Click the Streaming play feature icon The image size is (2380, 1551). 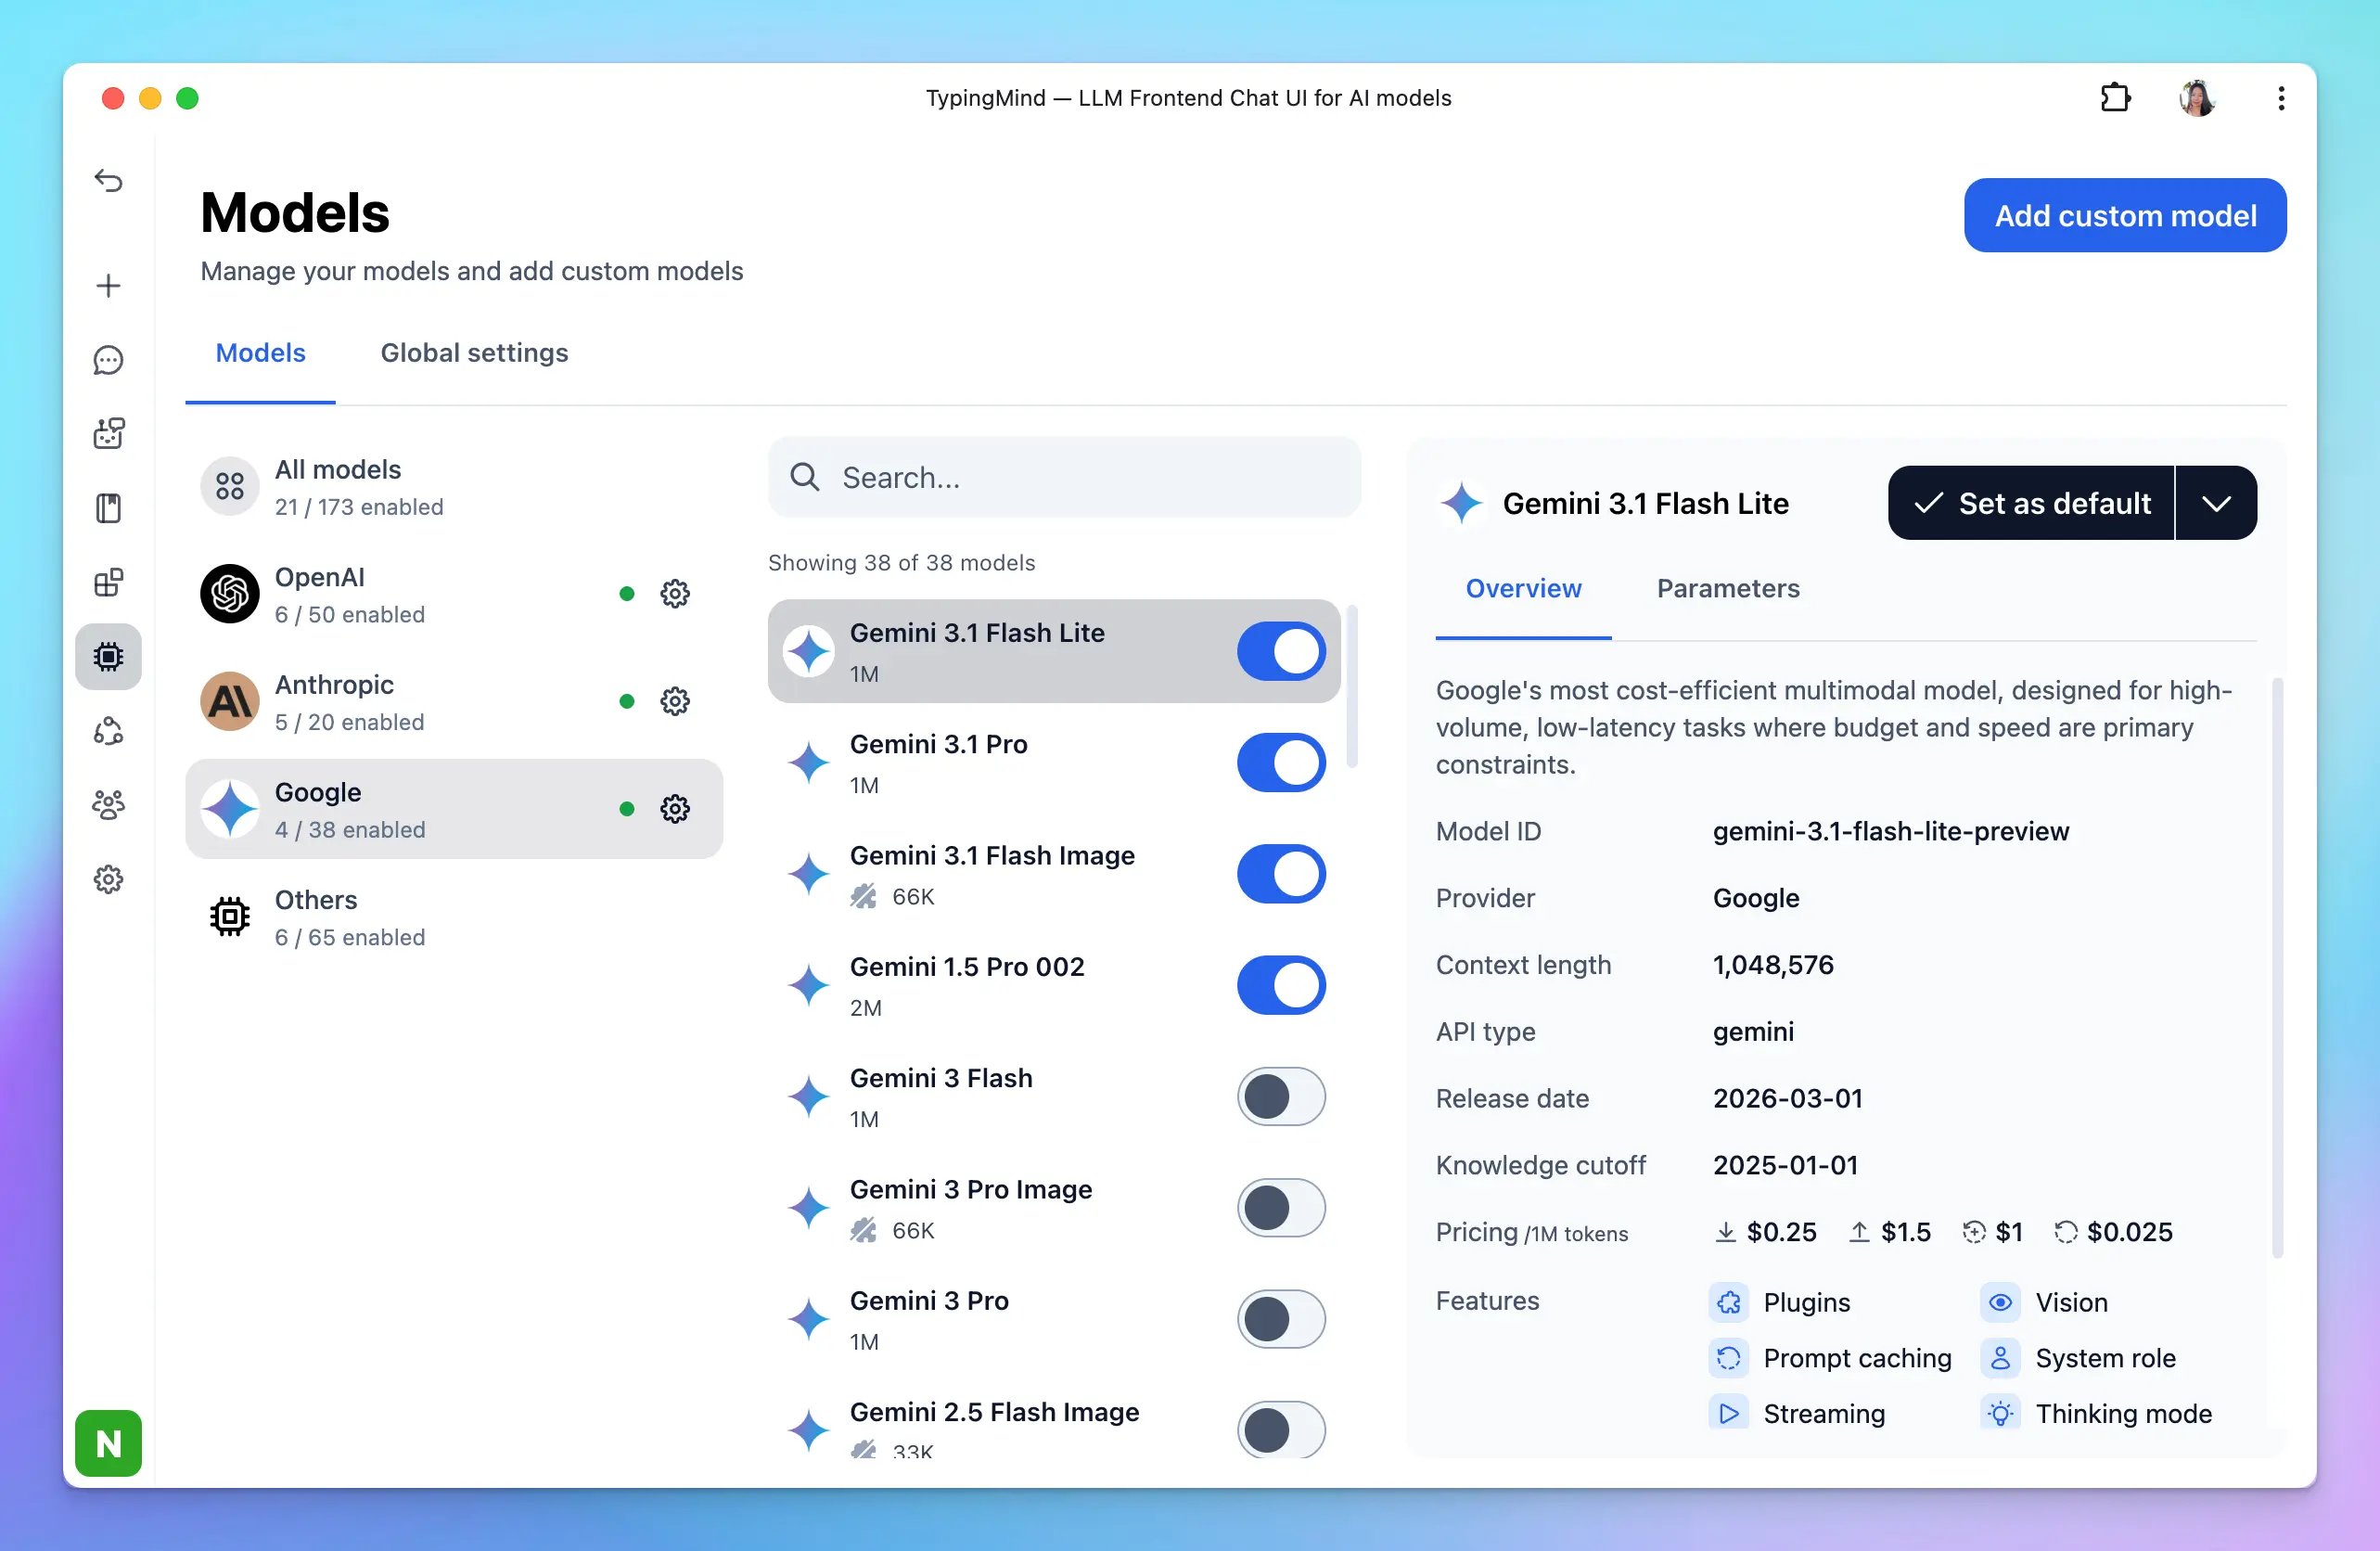pos(1729,1413)
